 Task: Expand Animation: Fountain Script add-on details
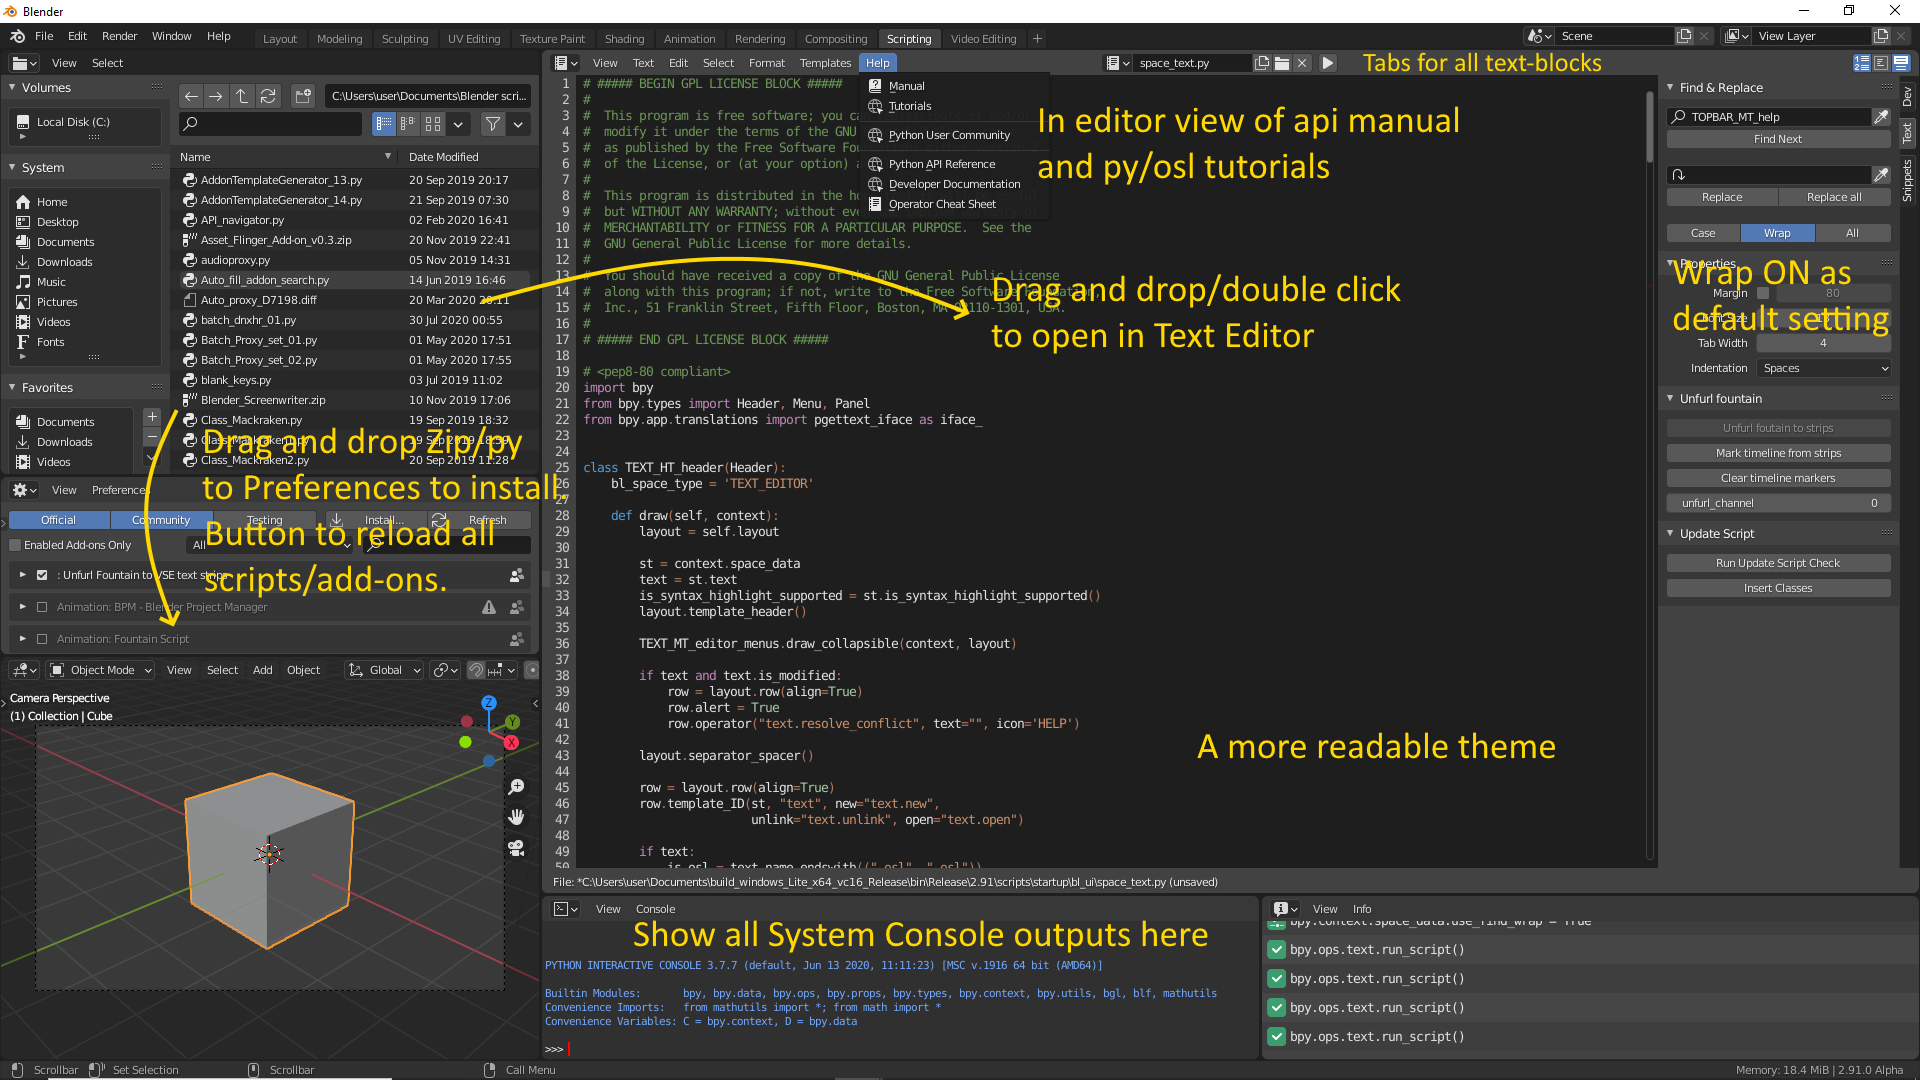(x=22, y=639)
